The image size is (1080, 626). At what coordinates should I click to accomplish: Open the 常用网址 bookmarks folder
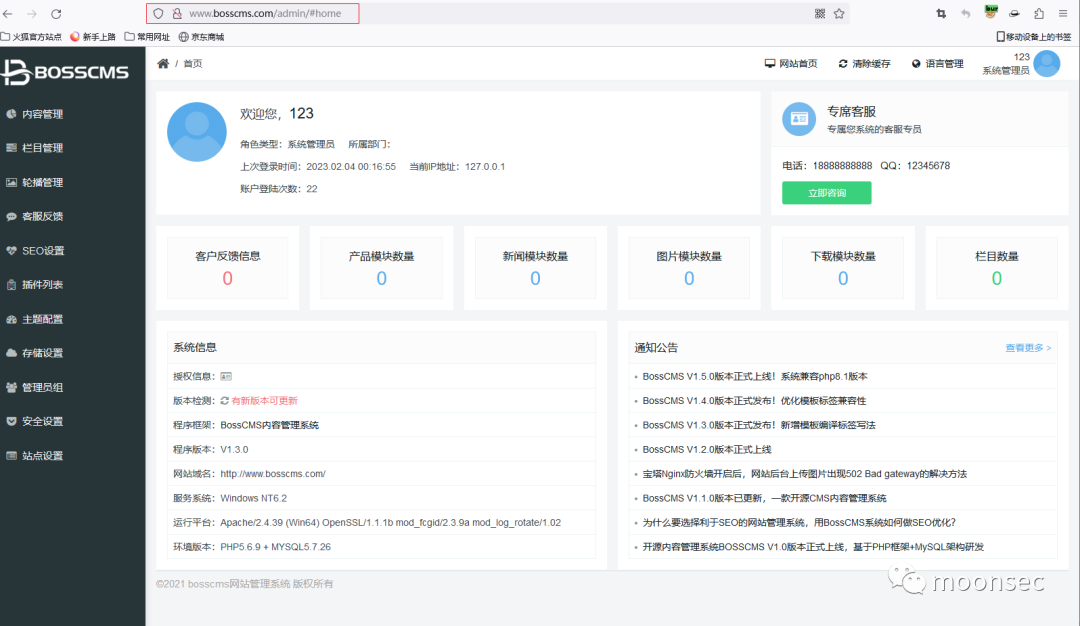pyautogui.click(x=147, y=36)
